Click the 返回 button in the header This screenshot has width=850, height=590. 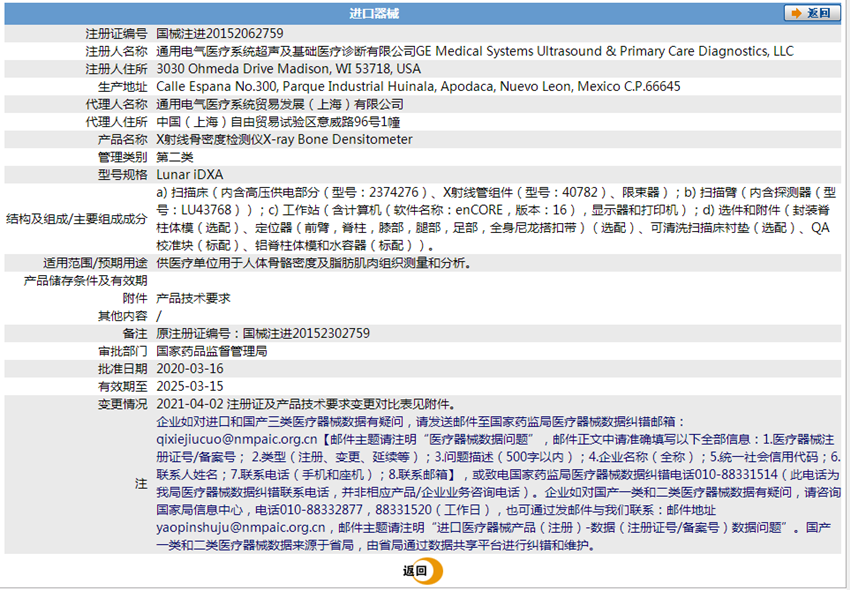tap(812, 13)
